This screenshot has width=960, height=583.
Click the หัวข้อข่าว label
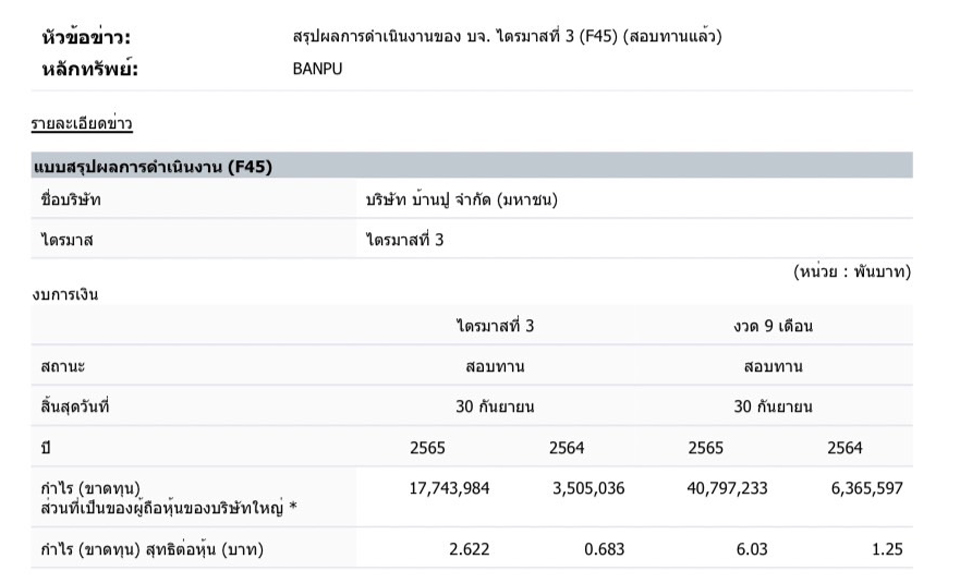point(86,38)
